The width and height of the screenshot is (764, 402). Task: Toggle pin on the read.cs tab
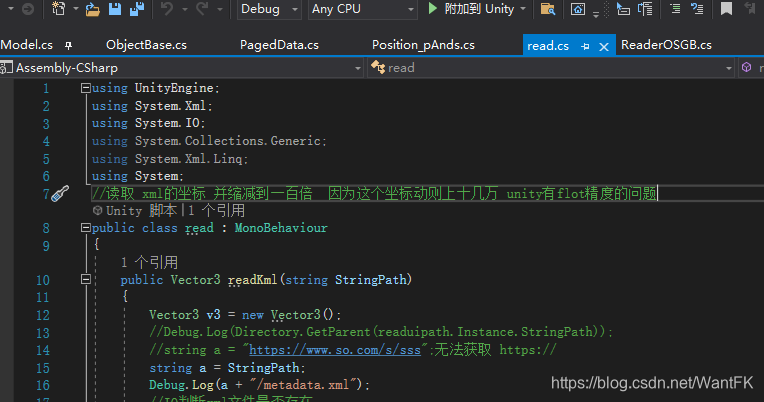coord(585,46)
